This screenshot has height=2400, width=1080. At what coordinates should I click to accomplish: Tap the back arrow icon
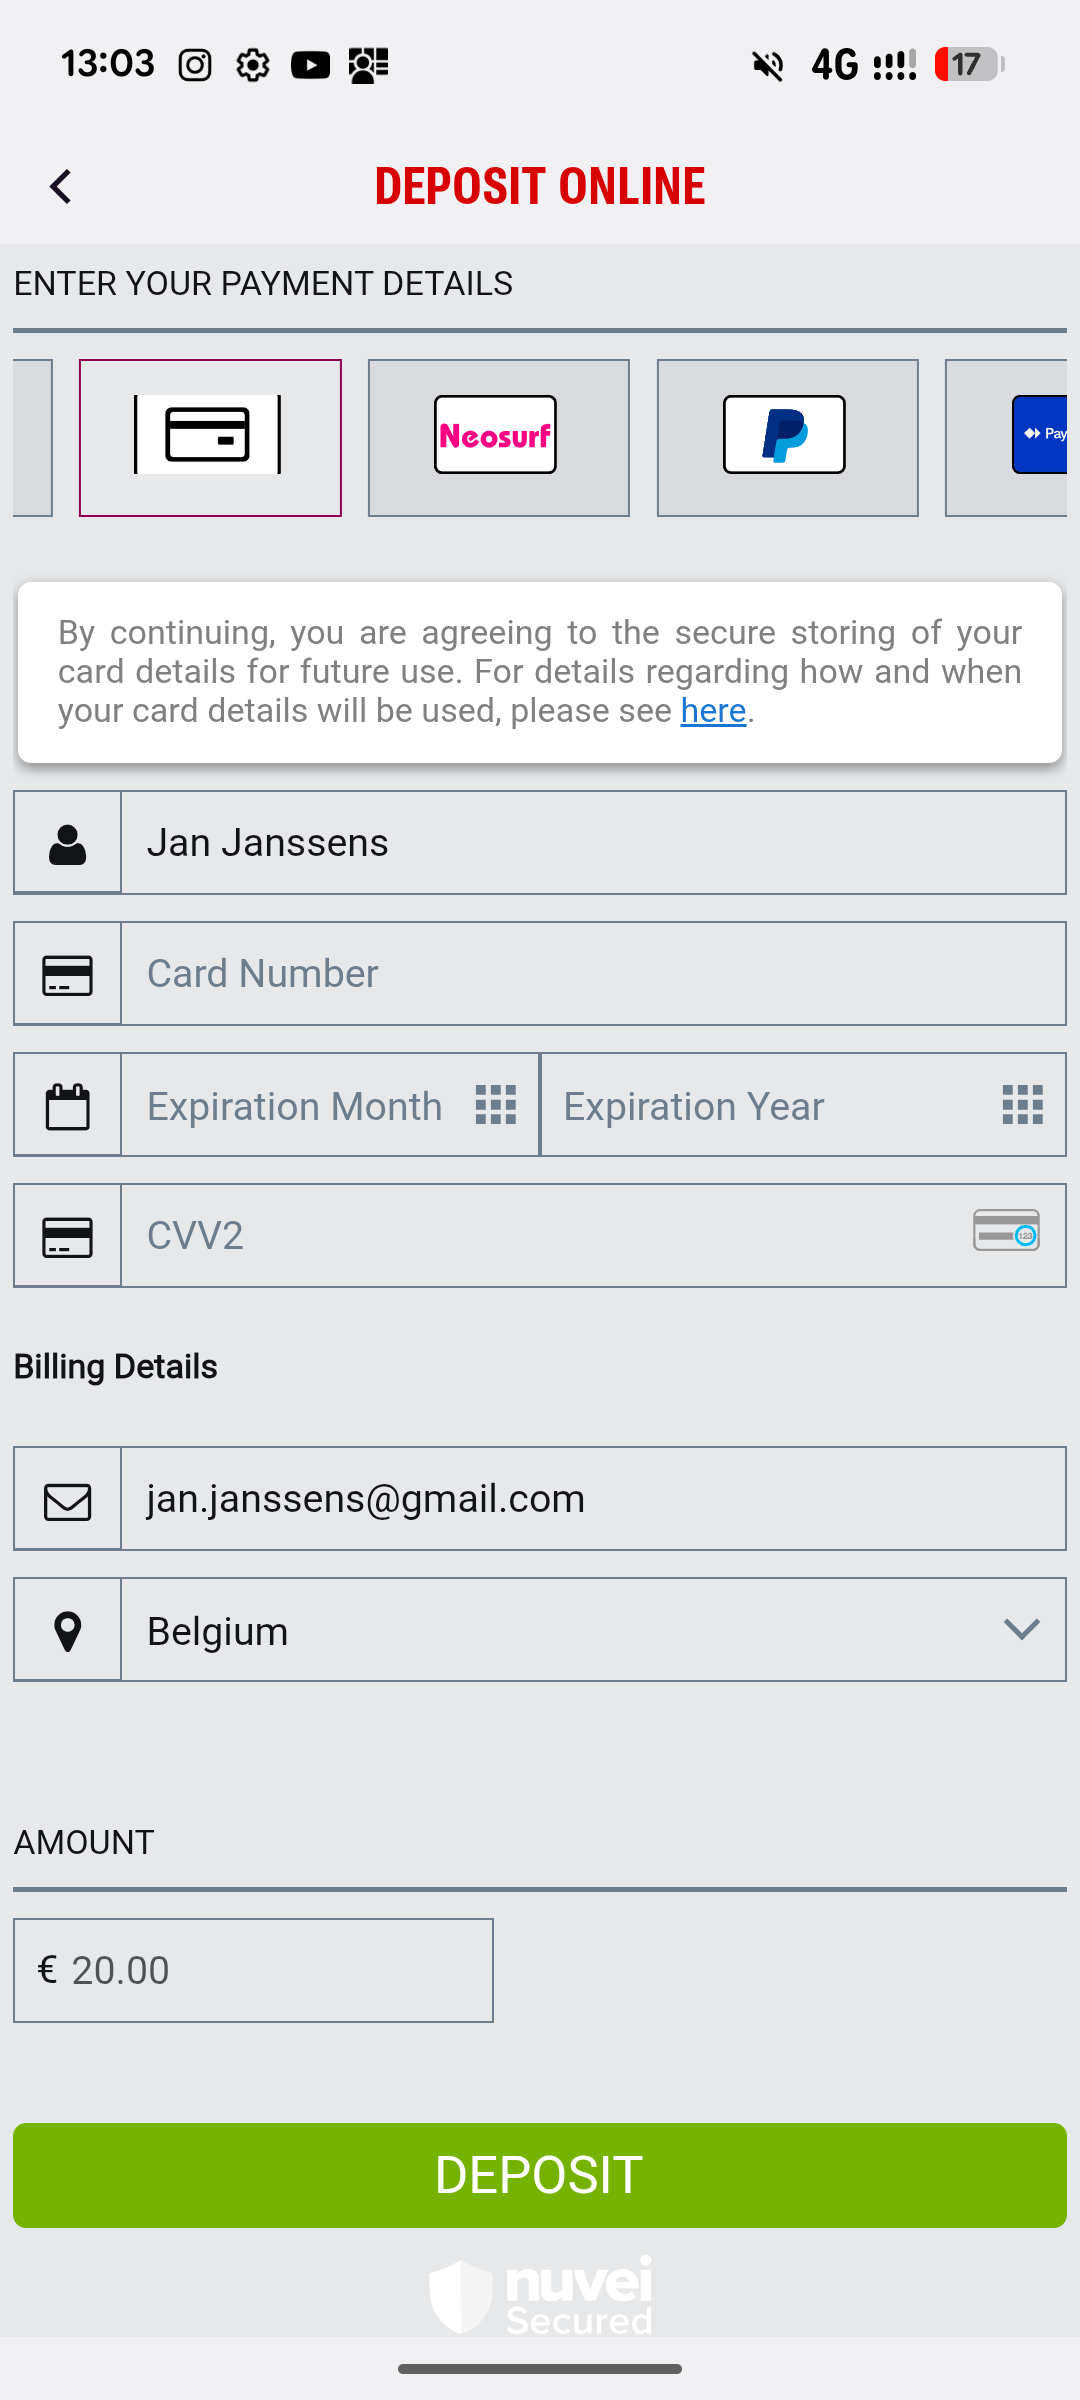(x=61, y=187)
